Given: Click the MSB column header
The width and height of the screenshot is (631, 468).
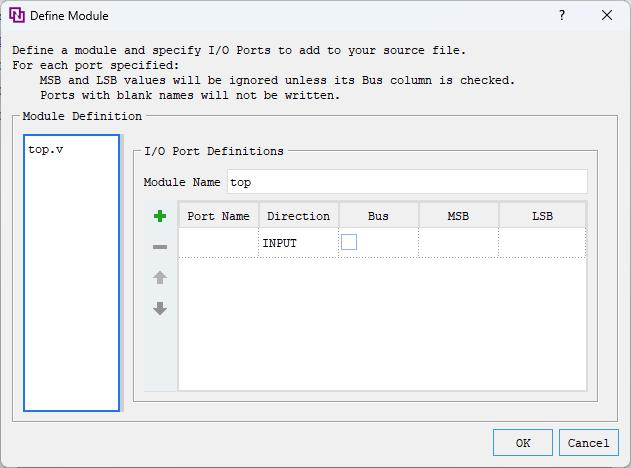Looking at the screenshot, I should [458, 216].
